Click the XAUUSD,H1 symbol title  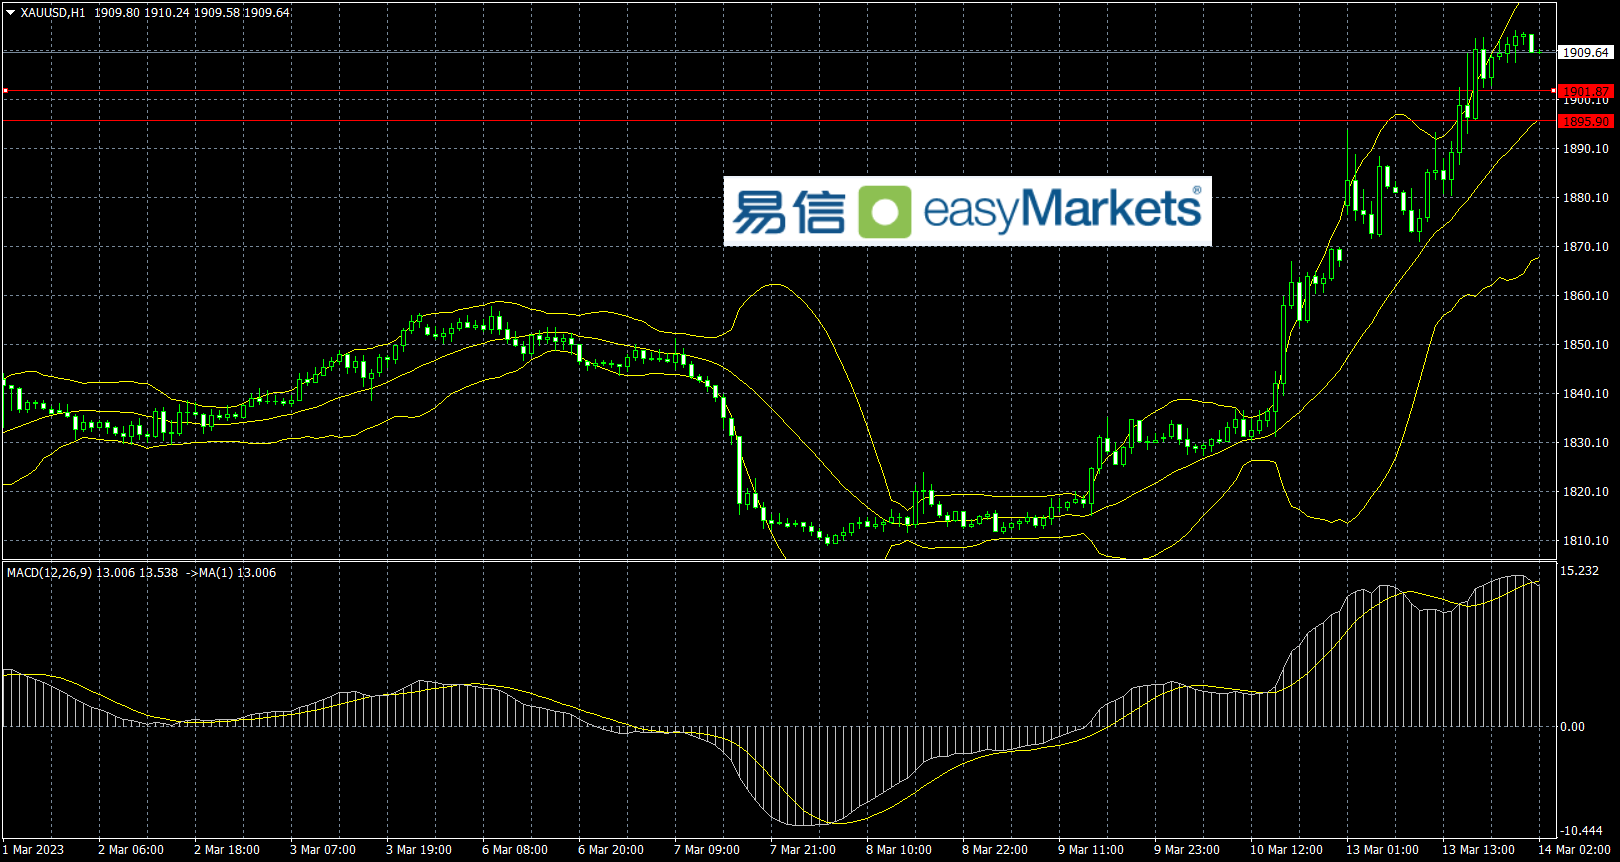click(53, 13)
